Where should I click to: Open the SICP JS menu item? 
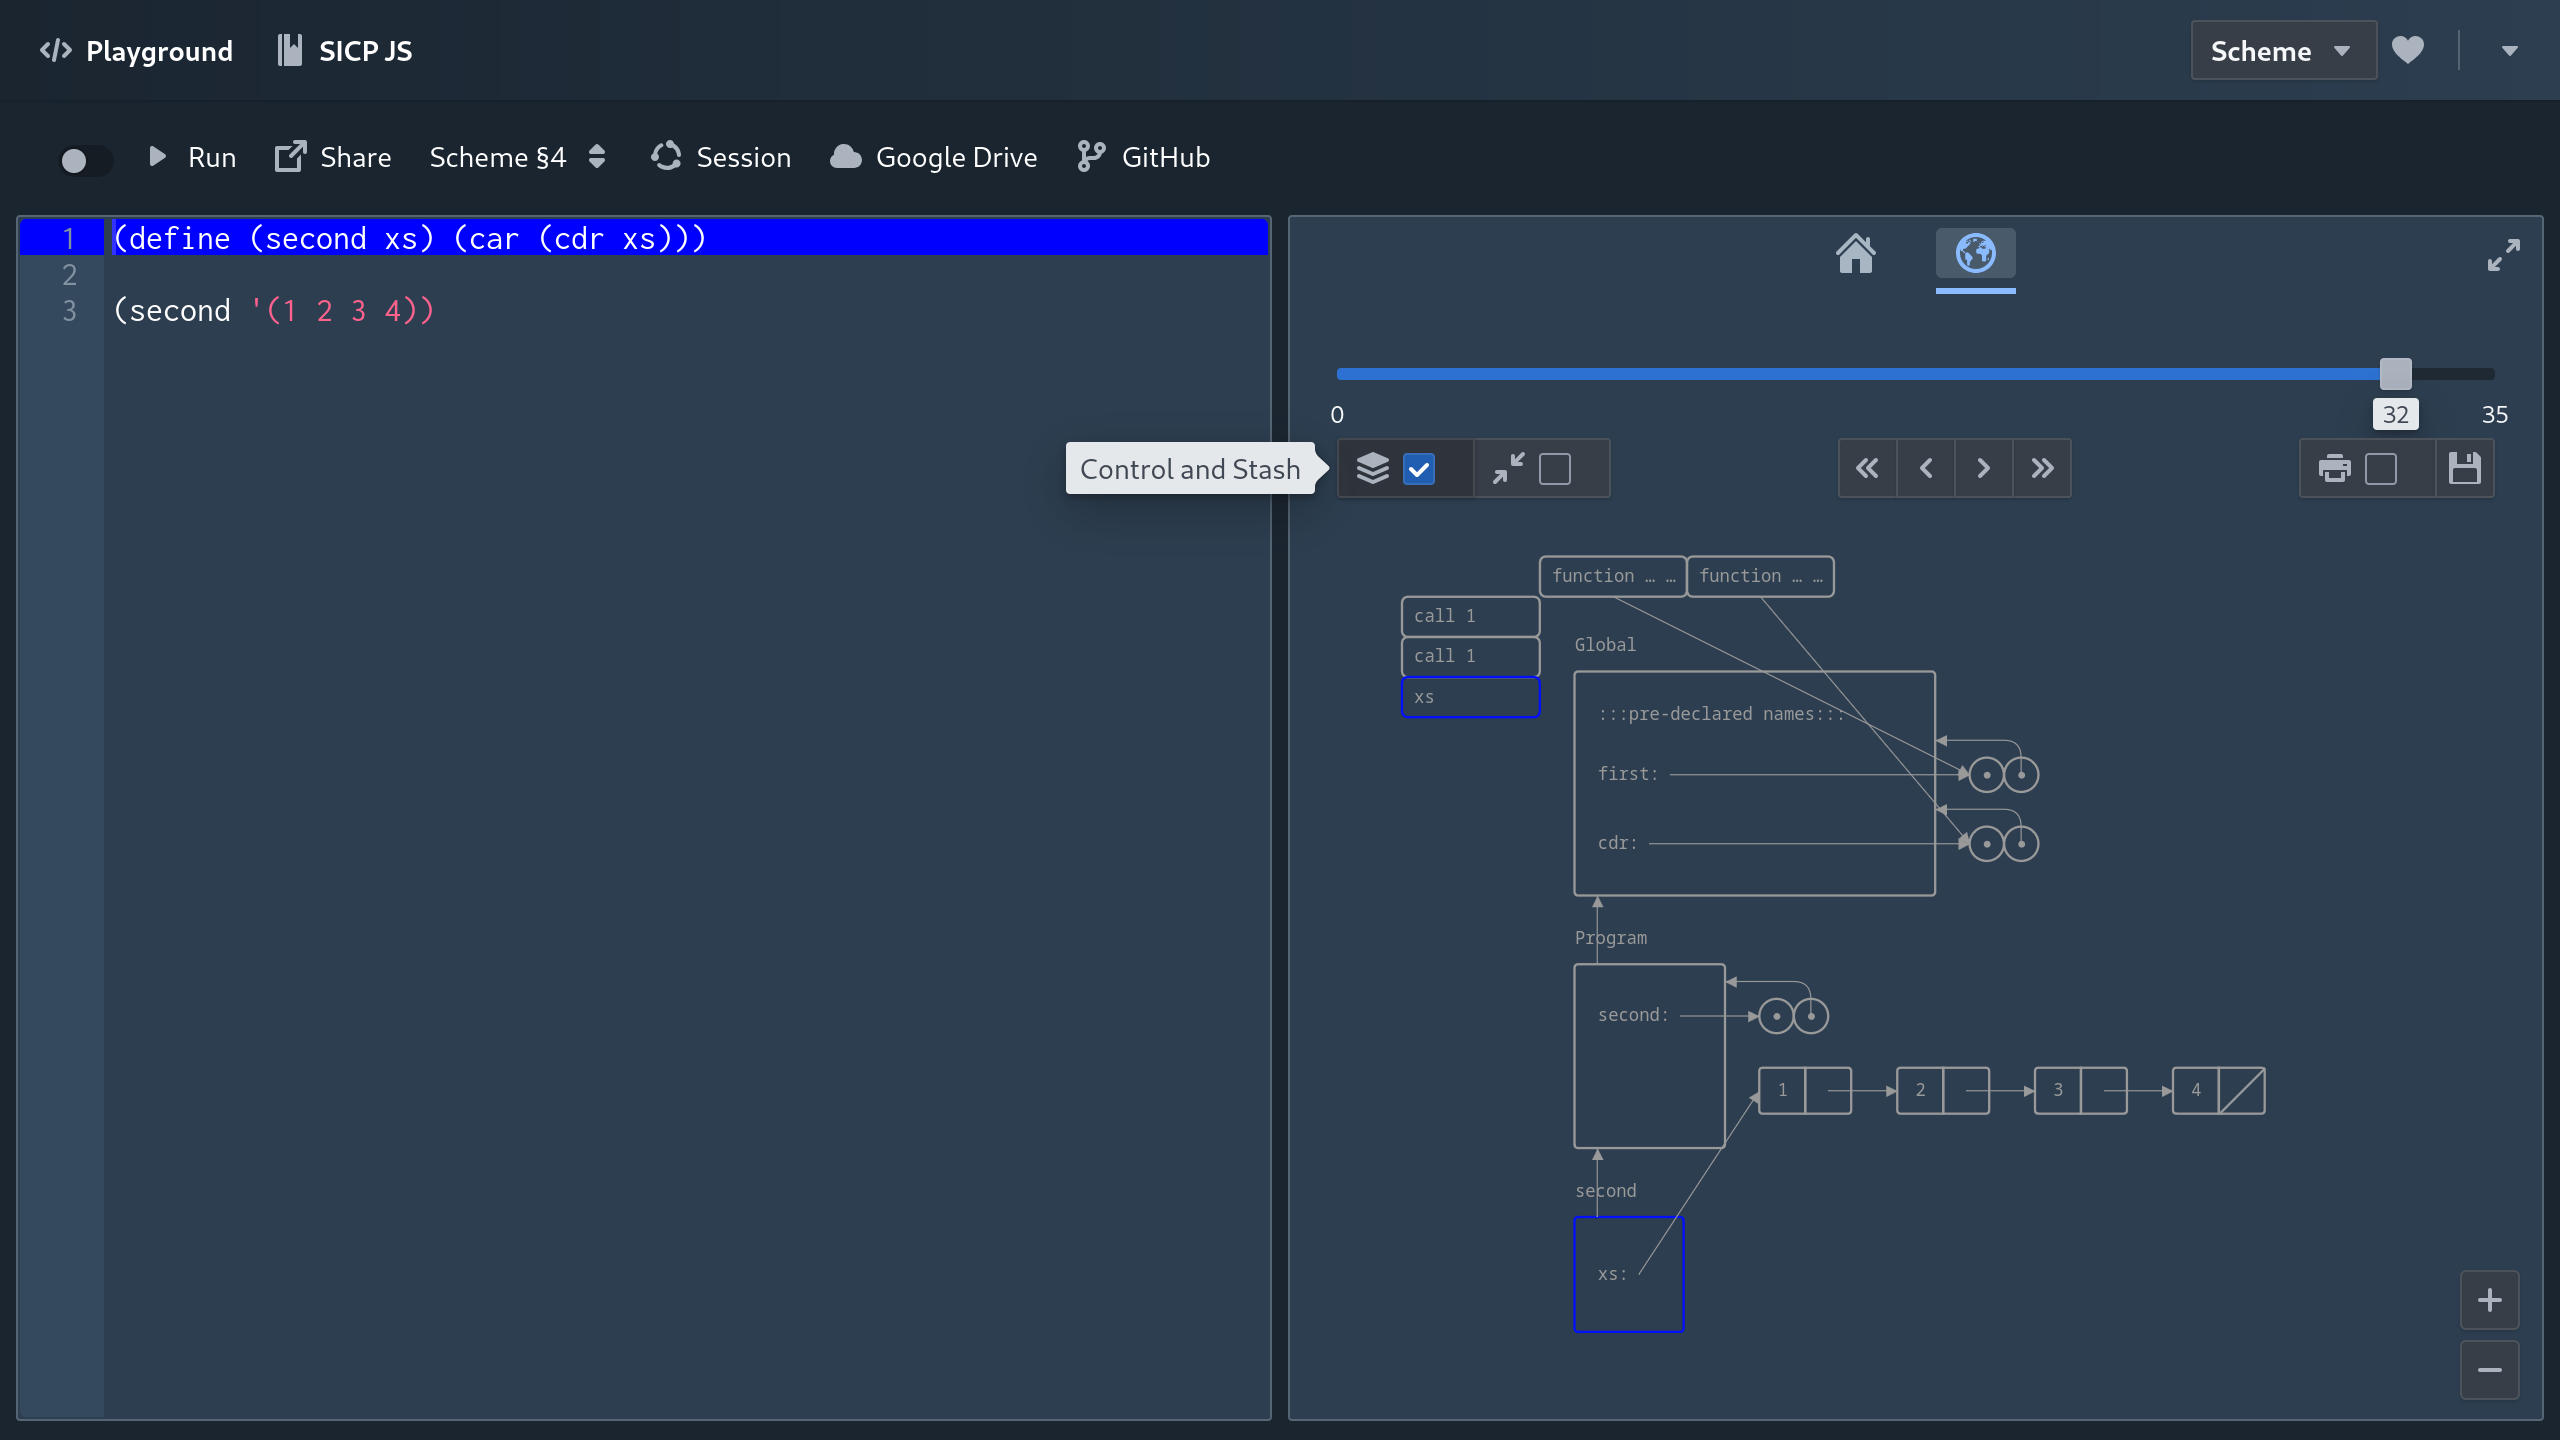click(345, 51)
